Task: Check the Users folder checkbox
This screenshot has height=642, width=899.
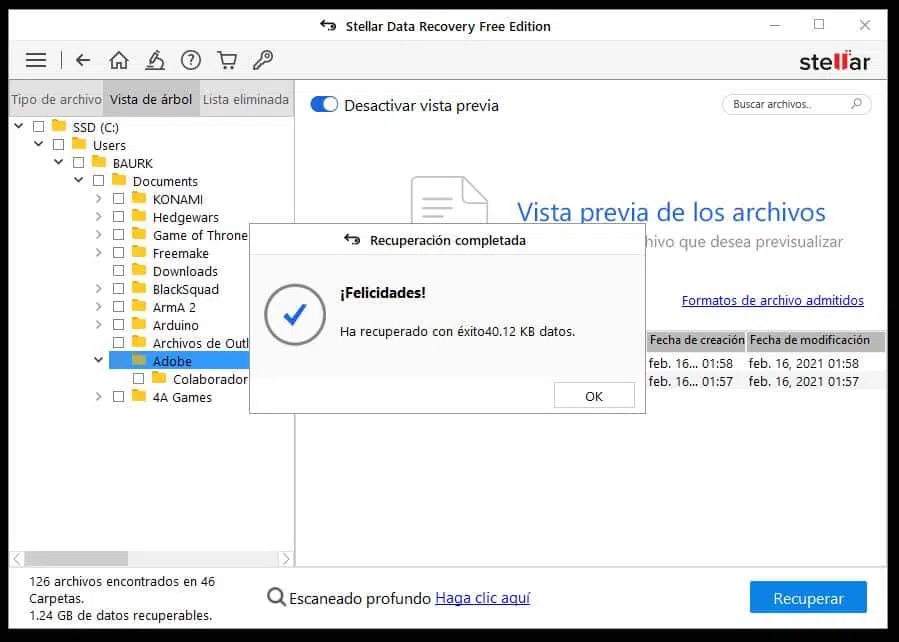Action: click(58, 145)
